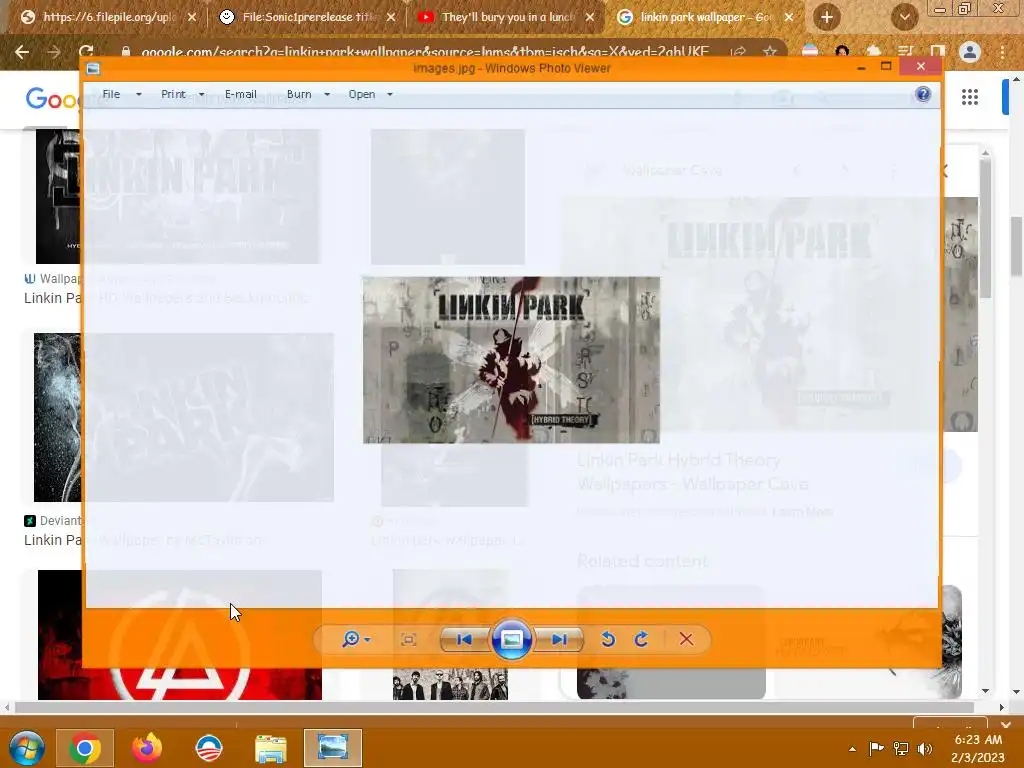1024x768 pixels.
Task: Rotate the image counterclockwise
Action: click(x=608, y=639)
